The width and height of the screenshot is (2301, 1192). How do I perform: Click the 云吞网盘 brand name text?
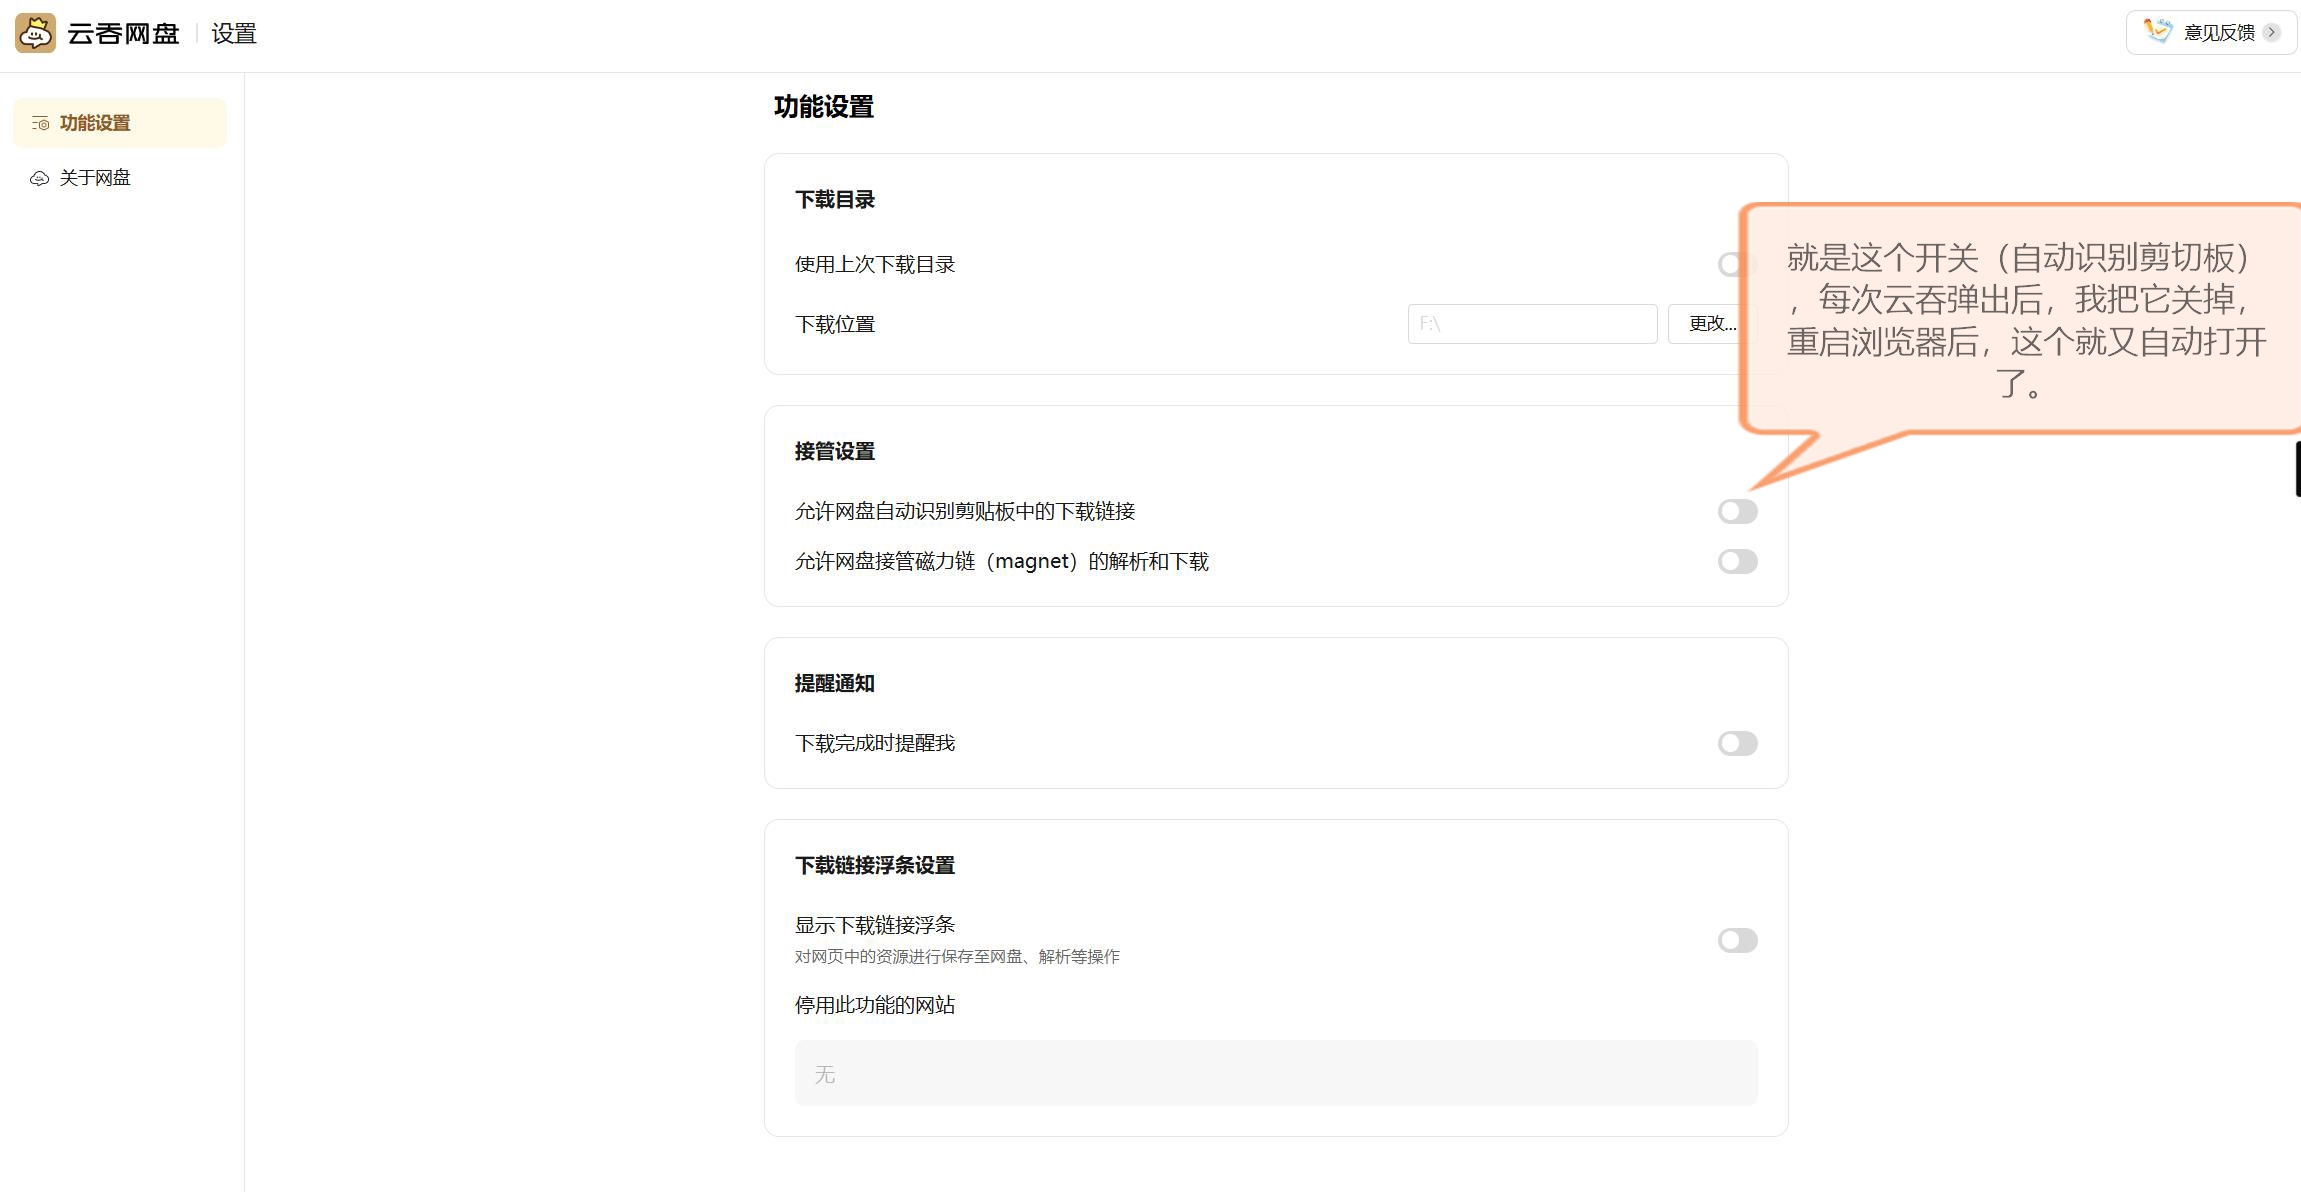123,34
